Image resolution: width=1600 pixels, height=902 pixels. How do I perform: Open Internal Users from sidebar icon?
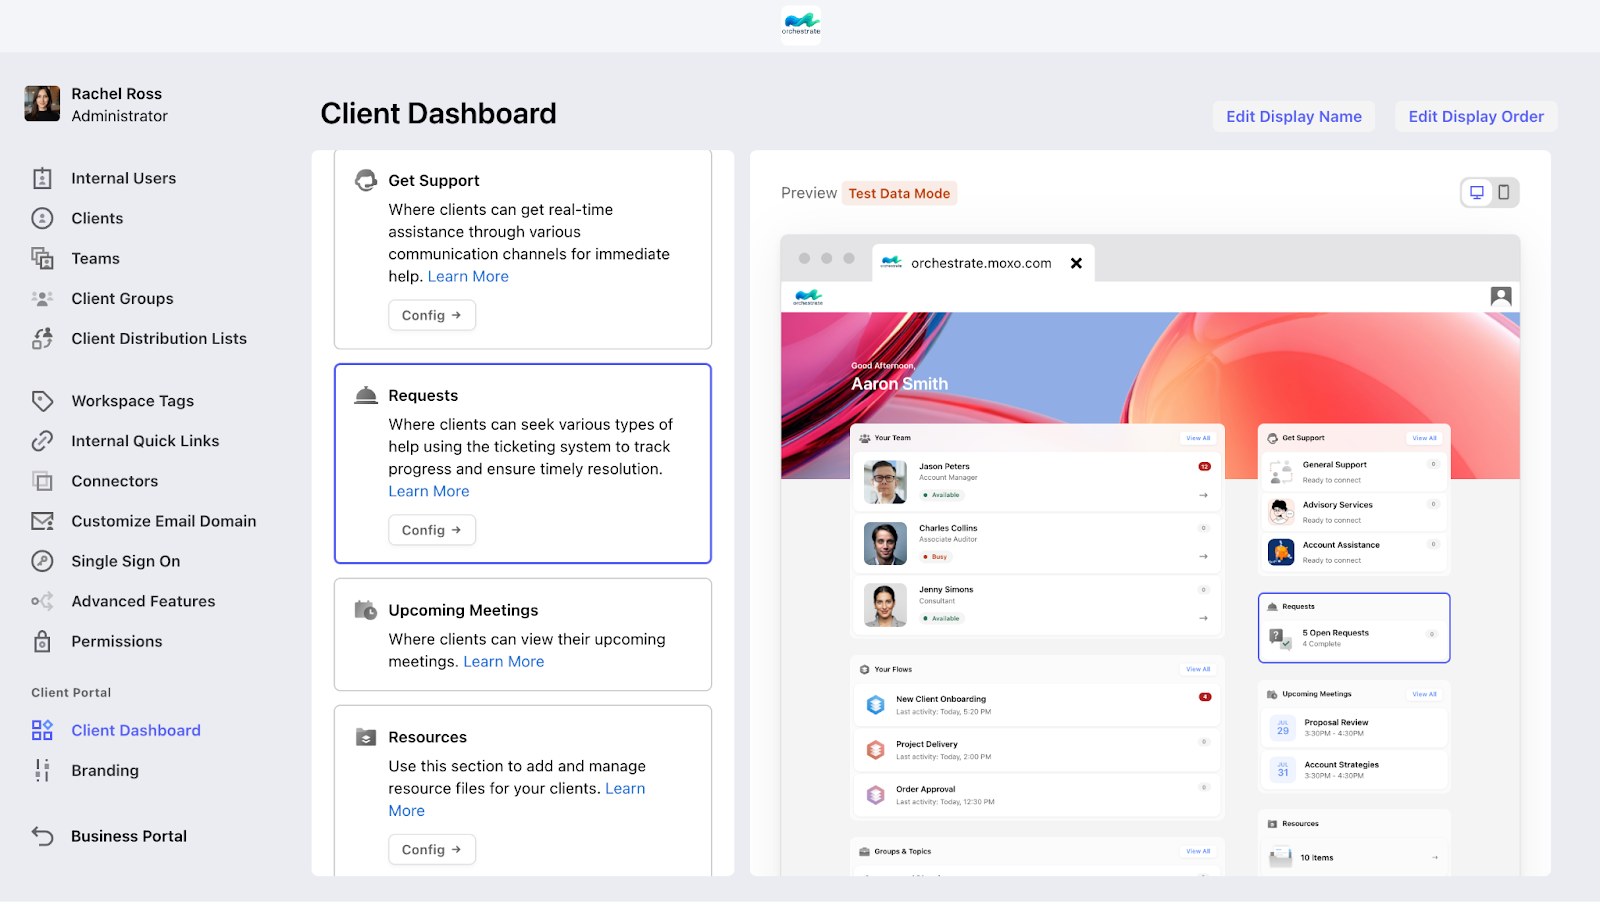point(42,178)
